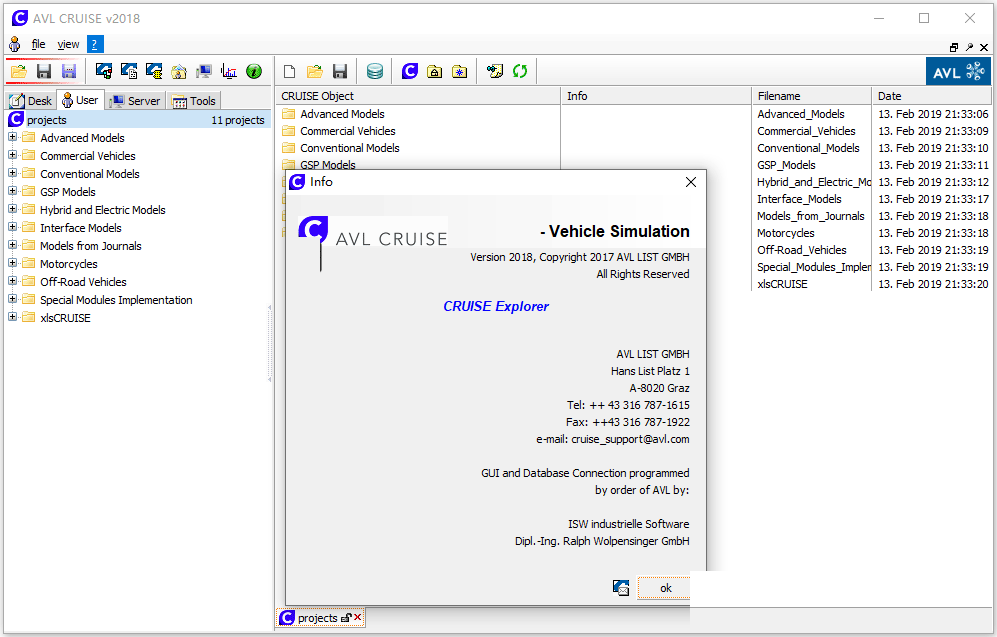Click the Models_from_Journals filename cell
The width and height of the screenshot is (997, 637).
point(811,216)
